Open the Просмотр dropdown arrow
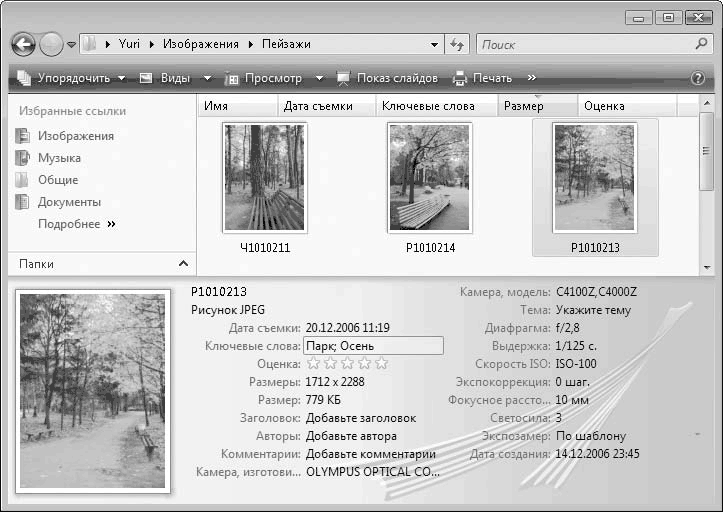Screen dimensions: 723x512 pos(319,78)
